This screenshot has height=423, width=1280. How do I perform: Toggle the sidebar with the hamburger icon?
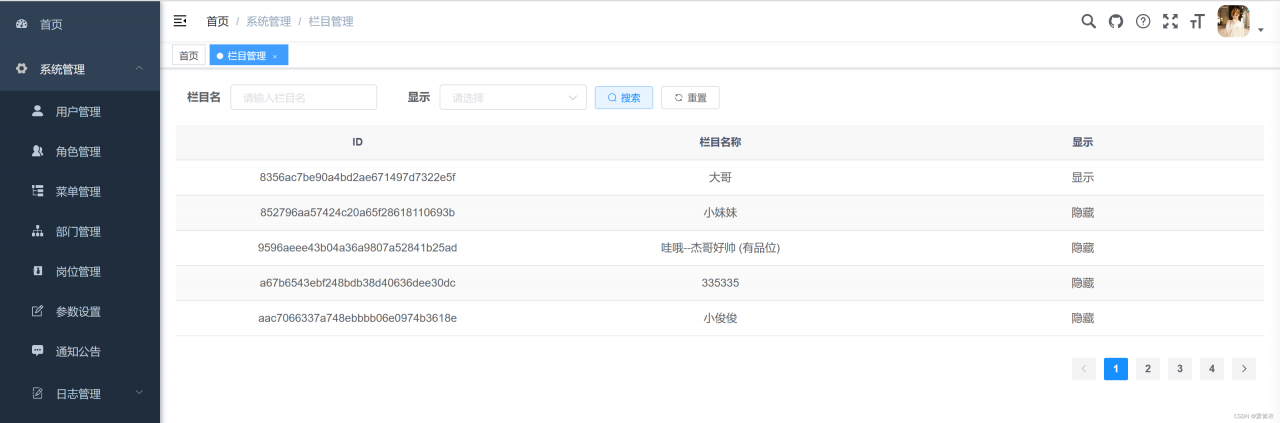click(x=180, y=20)
